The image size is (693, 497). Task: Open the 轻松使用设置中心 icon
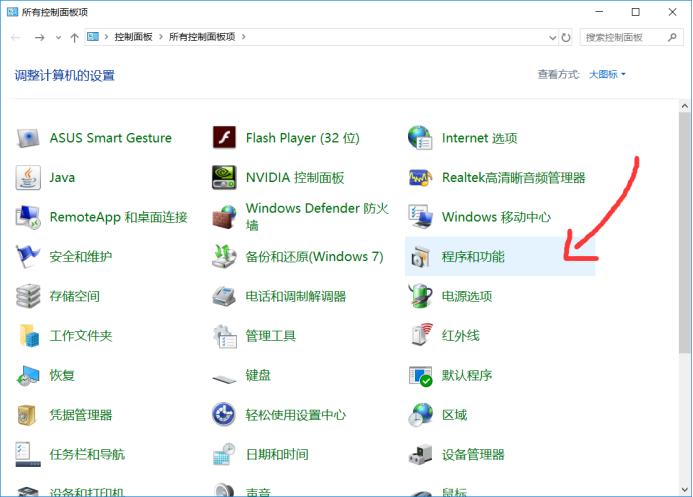tap(224, 415)
